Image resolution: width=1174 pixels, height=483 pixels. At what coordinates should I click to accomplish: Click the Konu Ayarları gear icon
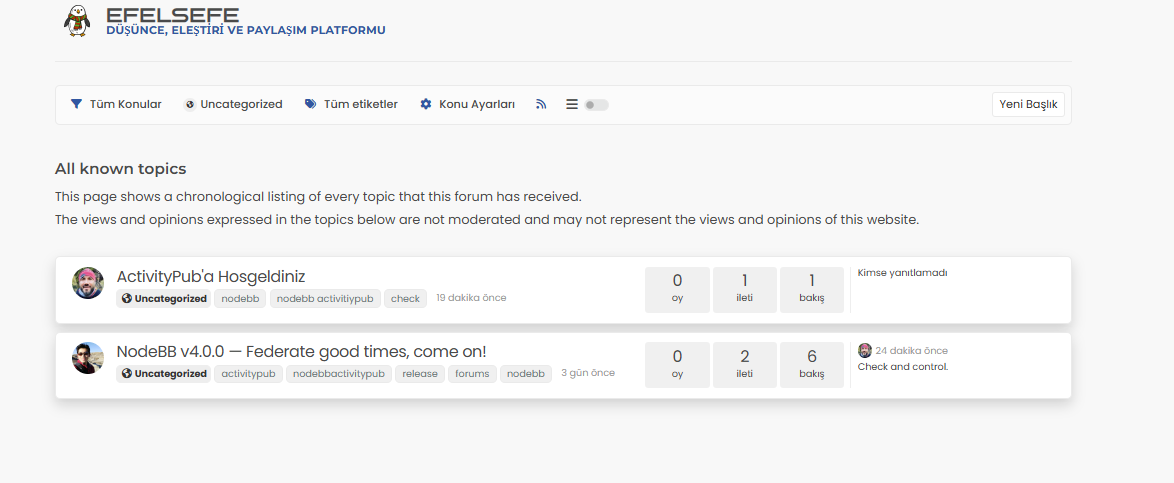coord(426,104)
